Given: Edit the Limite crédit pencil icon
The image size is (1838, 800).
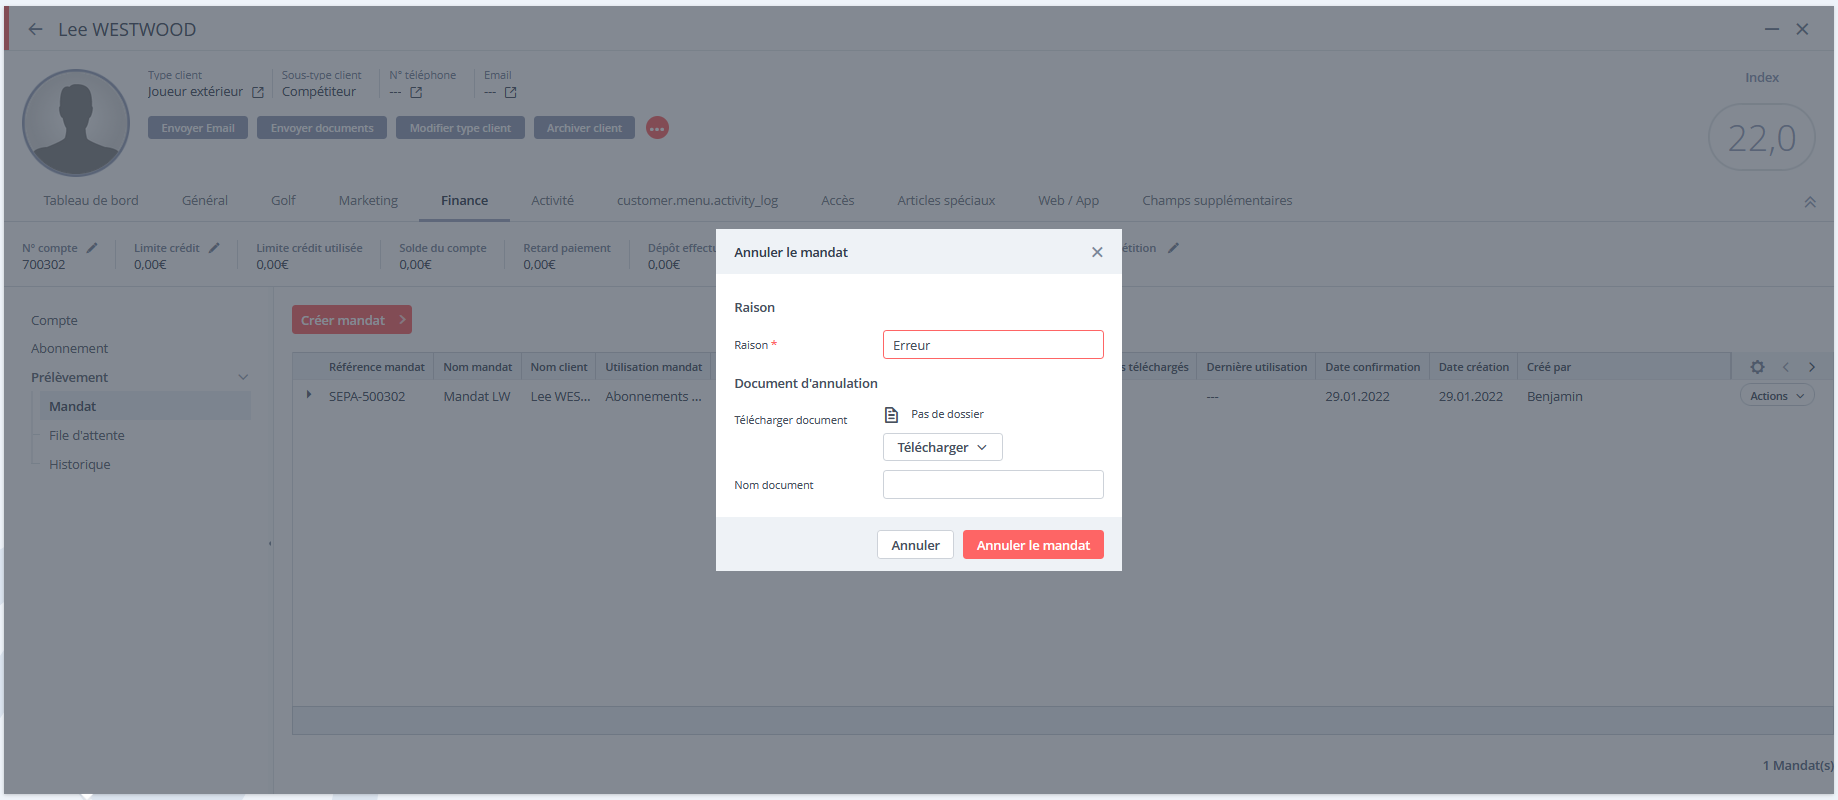Looking at the screenshot, I should pyautogui.click(x=214, y=248).
